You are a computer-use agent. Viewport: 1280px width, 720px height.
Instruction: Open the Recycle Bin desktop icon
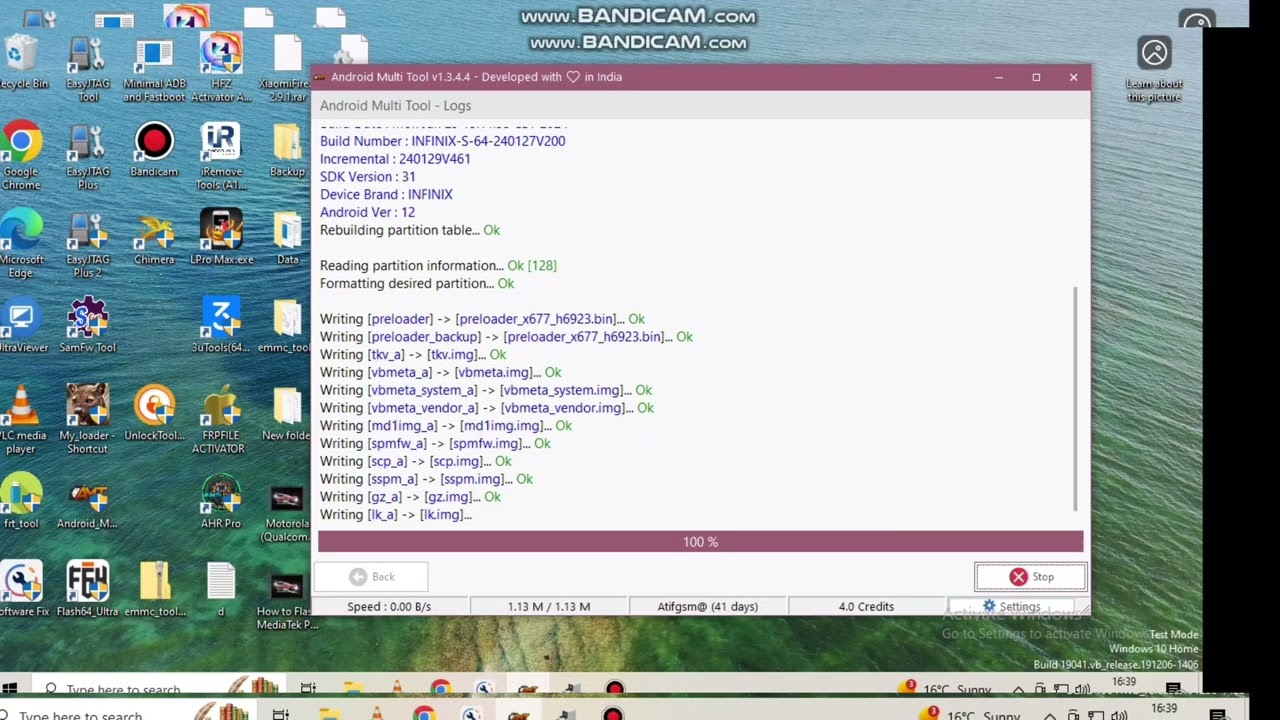(21, 63)
